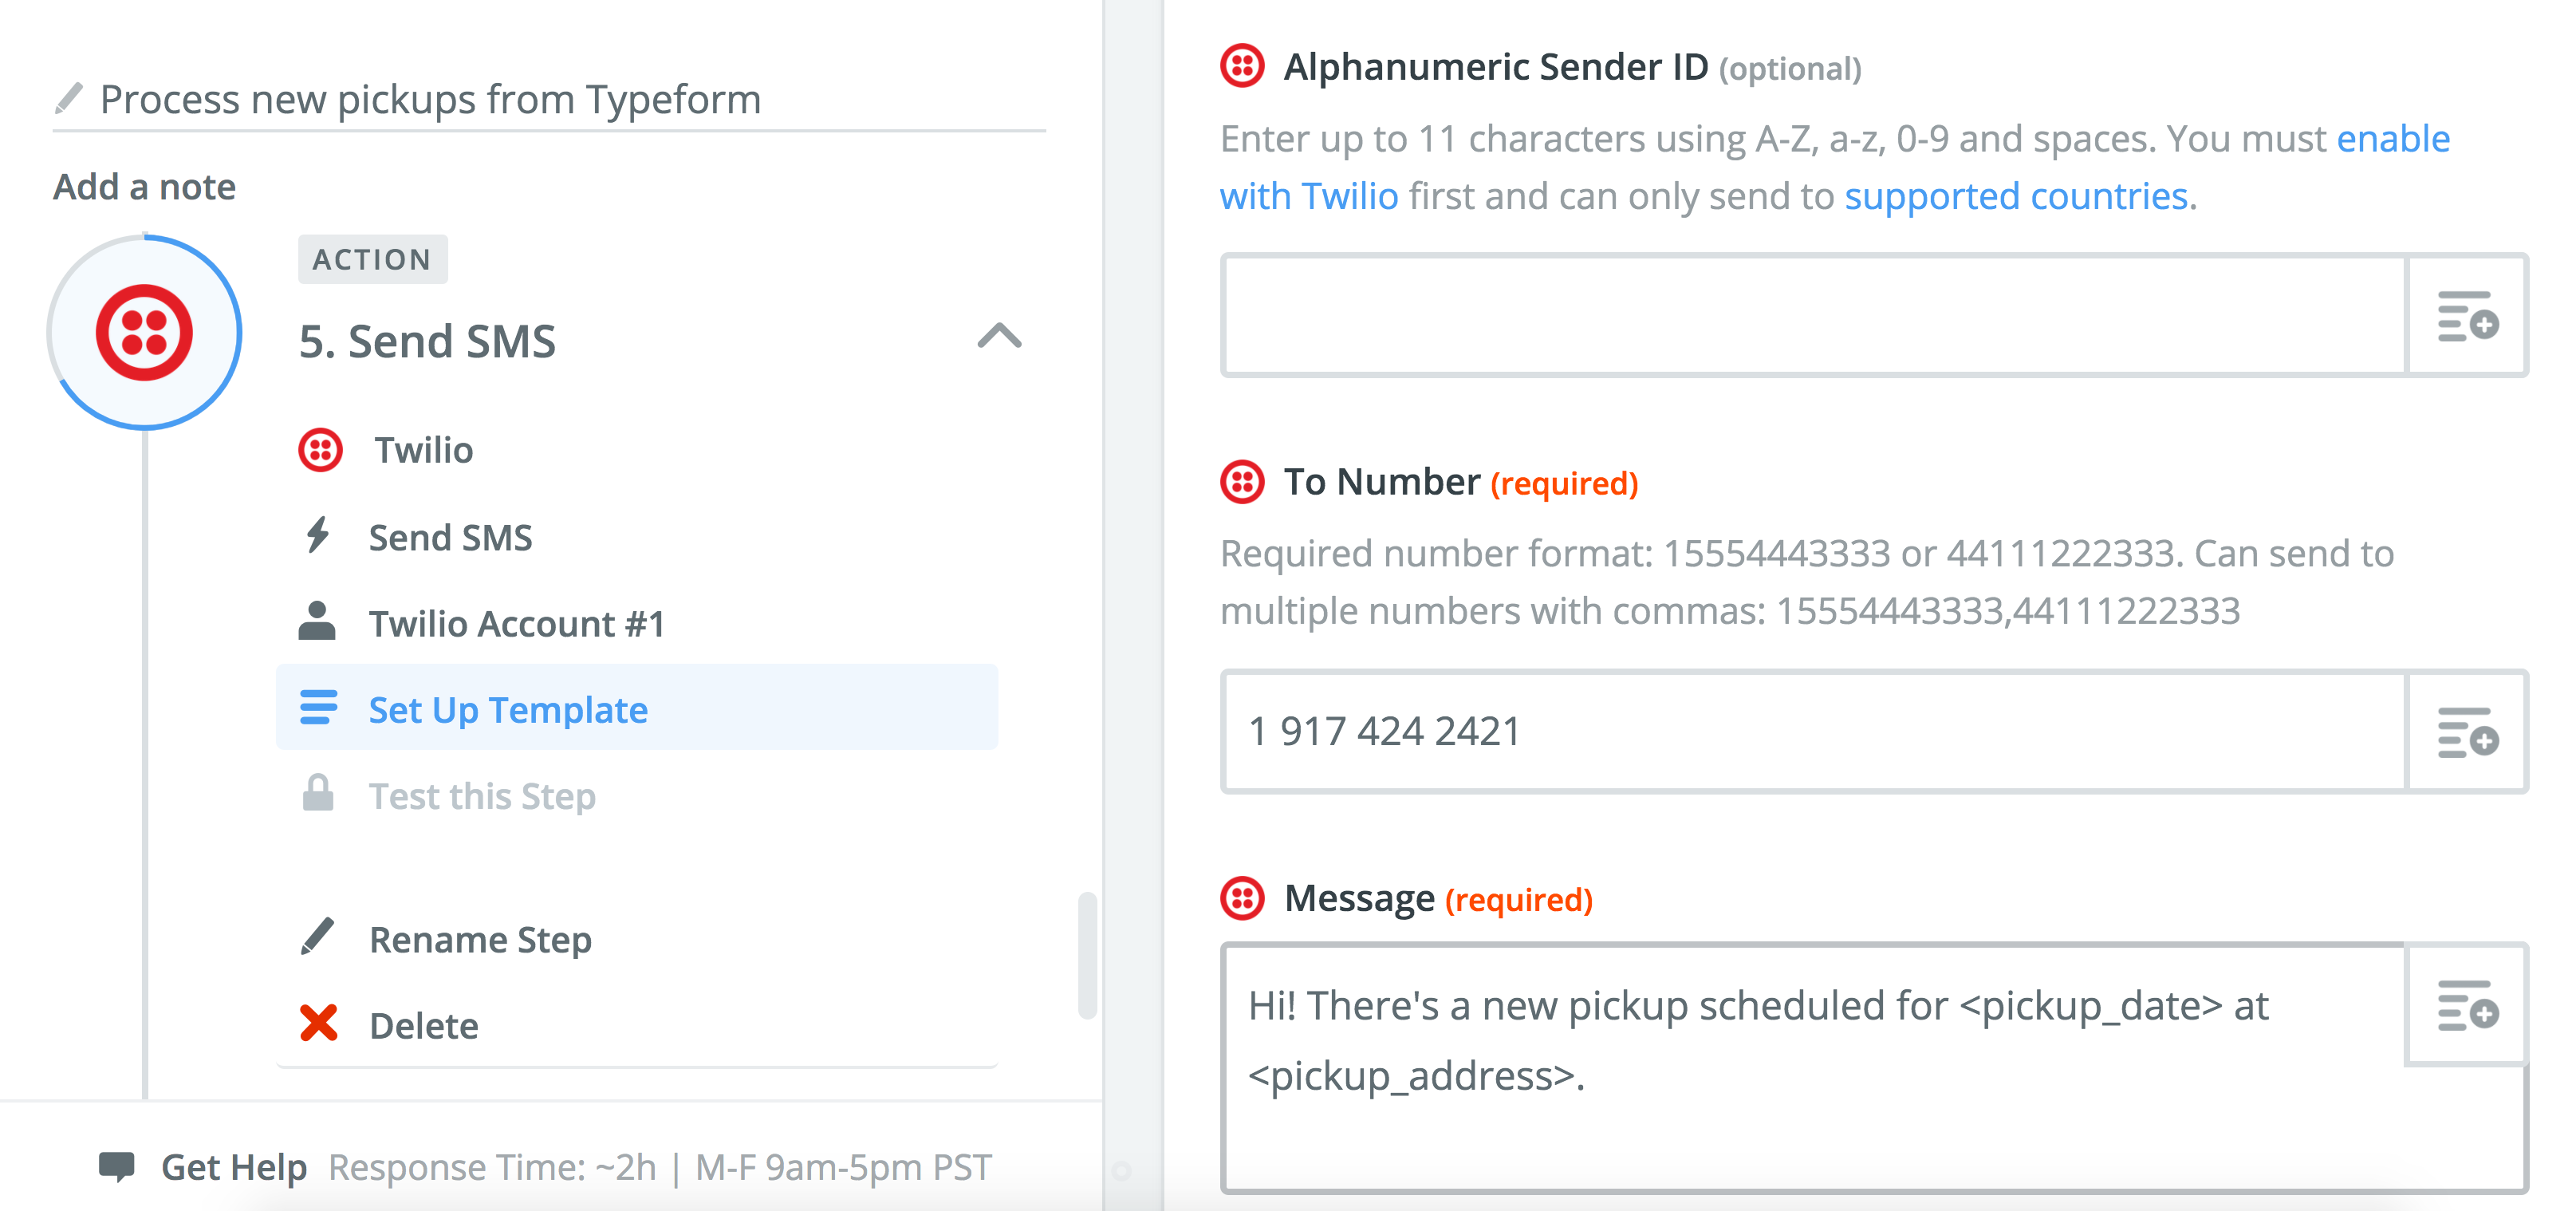Select the Twilio app menu item

(423, 451)
